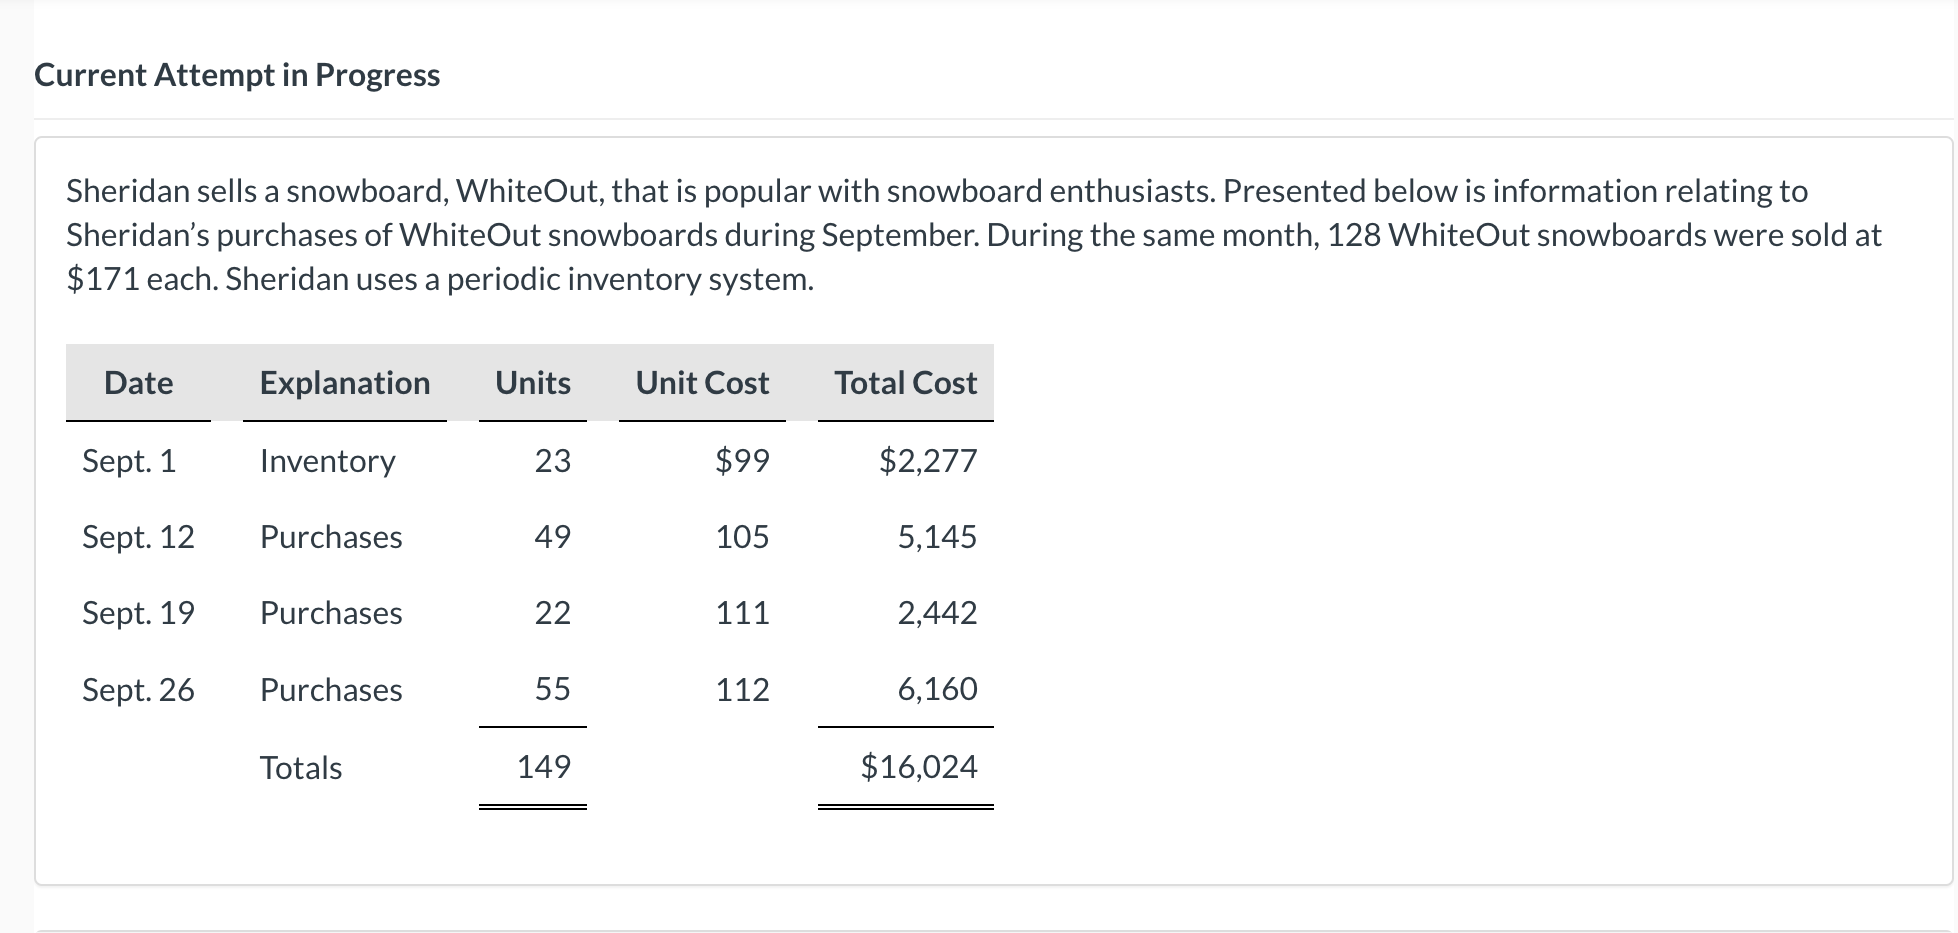Select the $16,024 grand total value
The height and width of the screenshot is (933, 1958).
pos(919,767)
